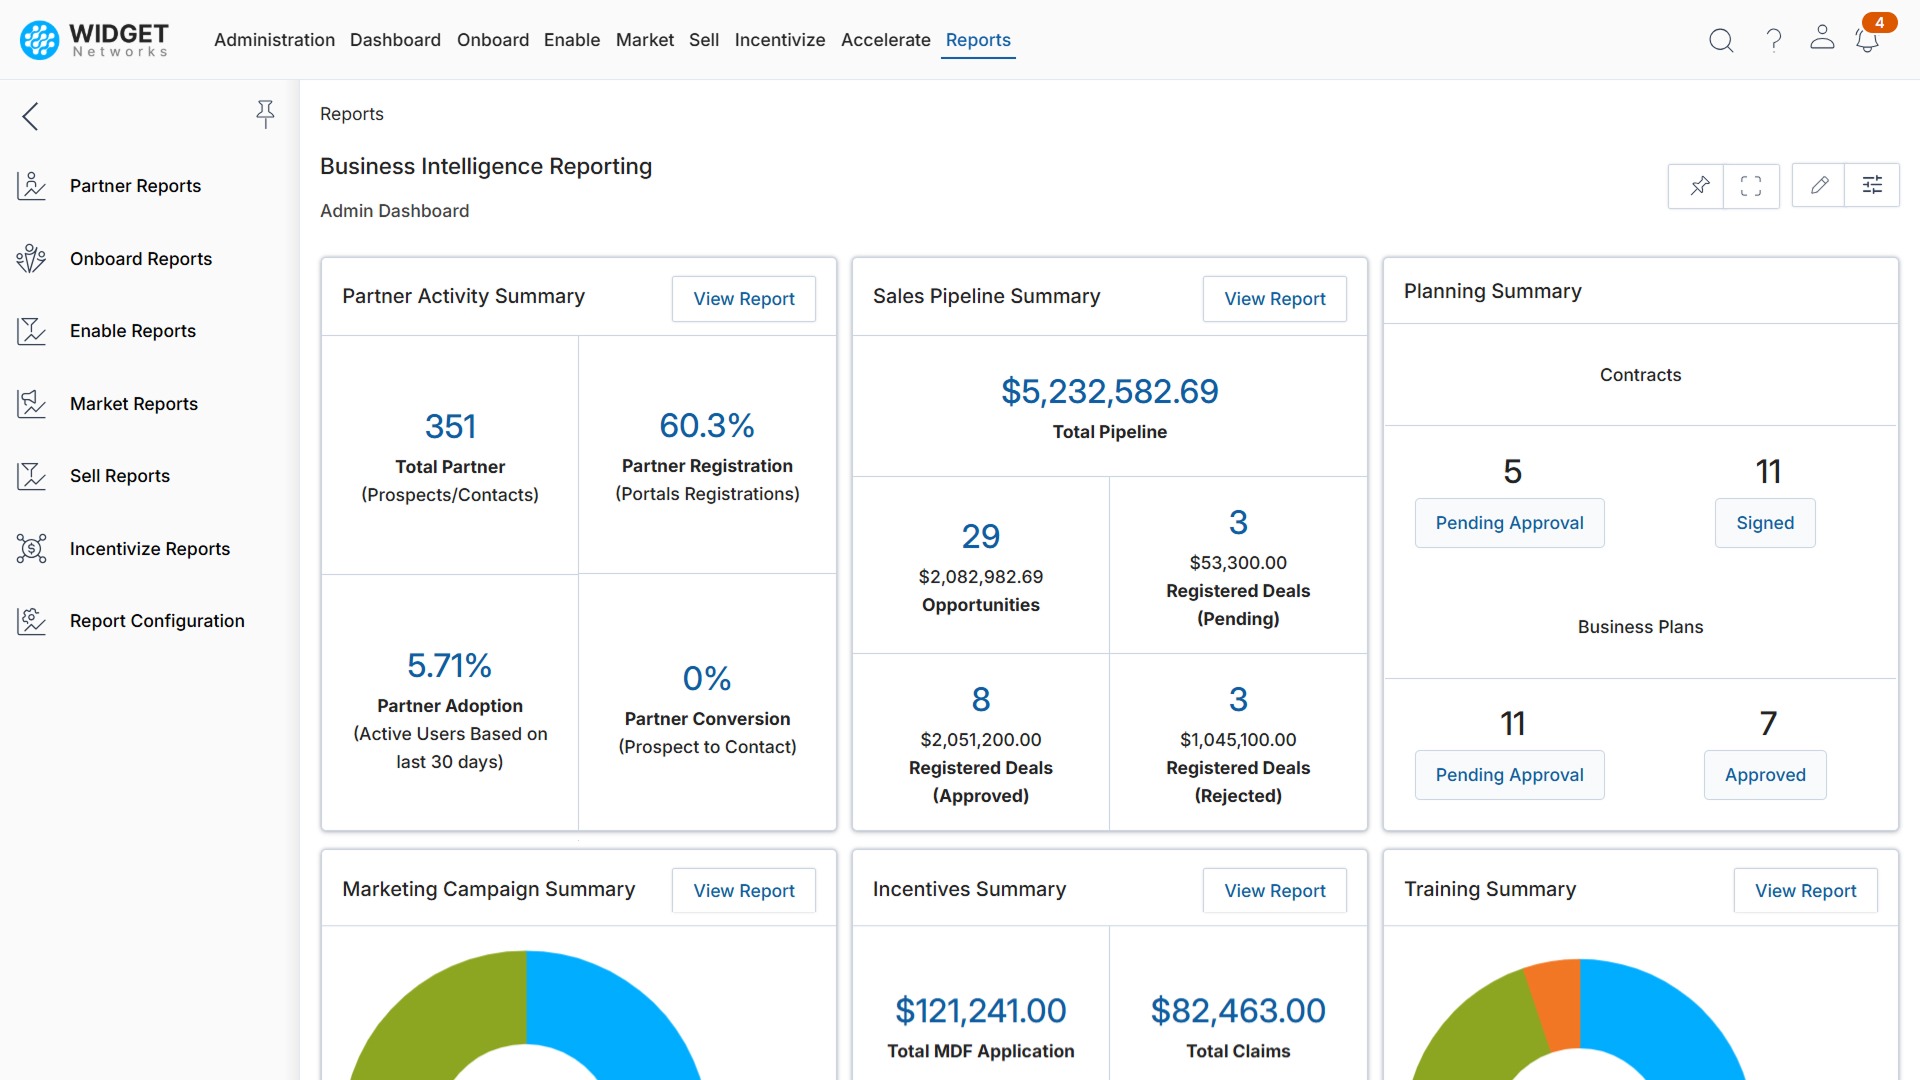Open dashboard filter settings via sliders icon
Image resolution: width=1920 pixels, height=1080 pixels.
pyautogui.click(x=1872, y=185)
